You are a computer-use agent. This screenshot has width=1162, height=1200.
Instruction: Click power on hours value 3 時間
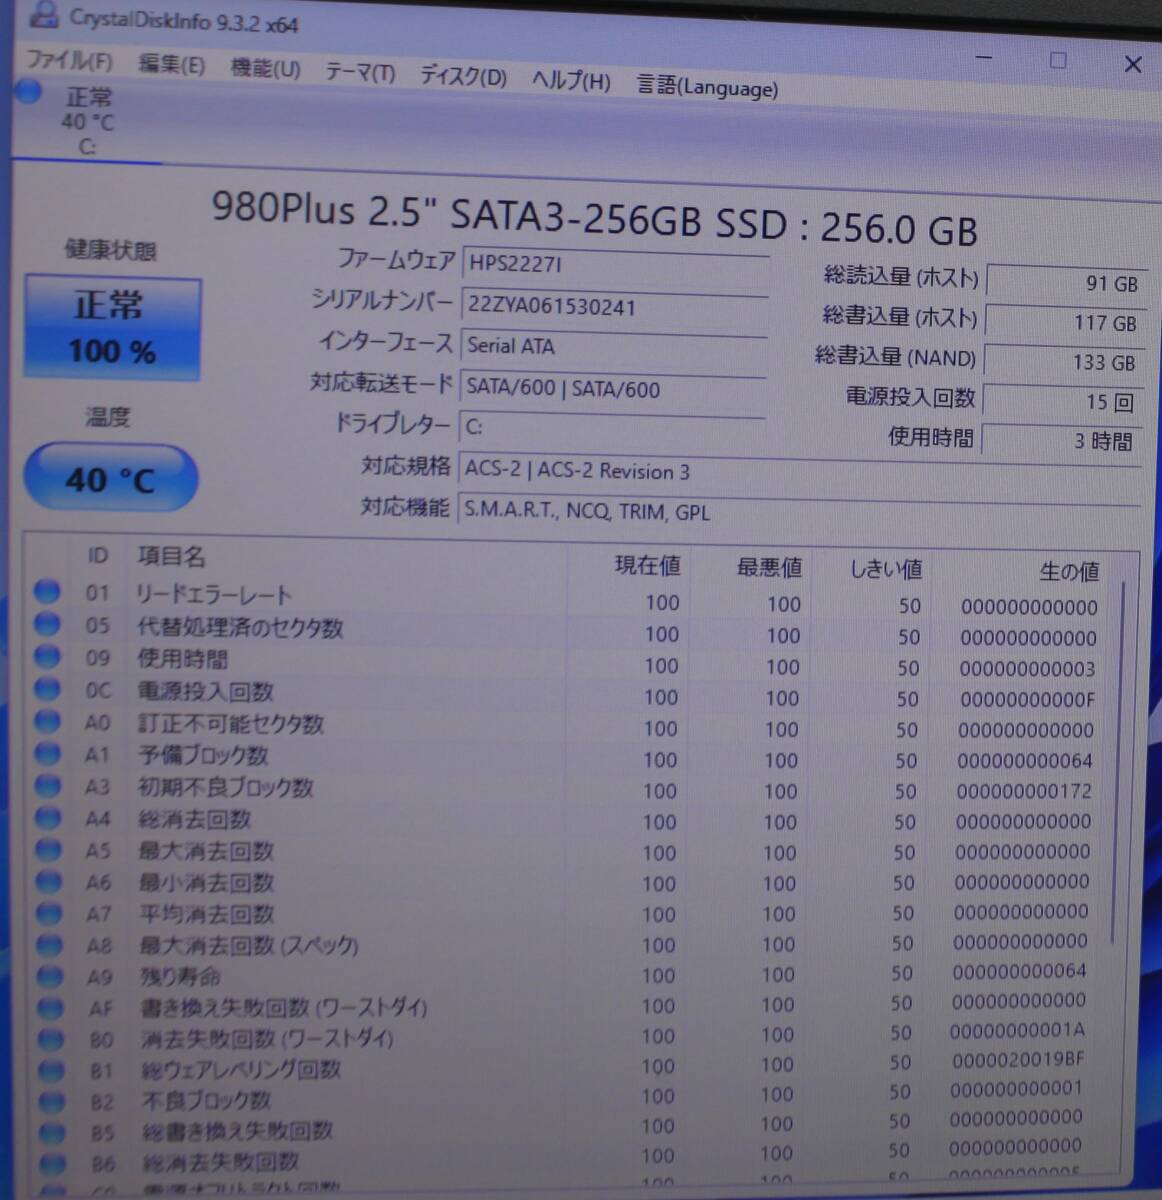click(x=1060, y=440)
